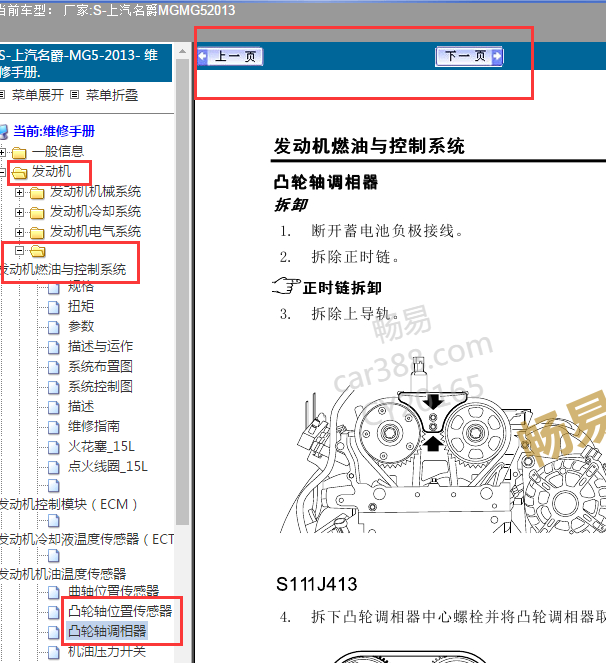Click the 发动机燃油与控制系统 open folder icon
The height and width of the screenshot is (663, 606).
[x=38, y=251]
